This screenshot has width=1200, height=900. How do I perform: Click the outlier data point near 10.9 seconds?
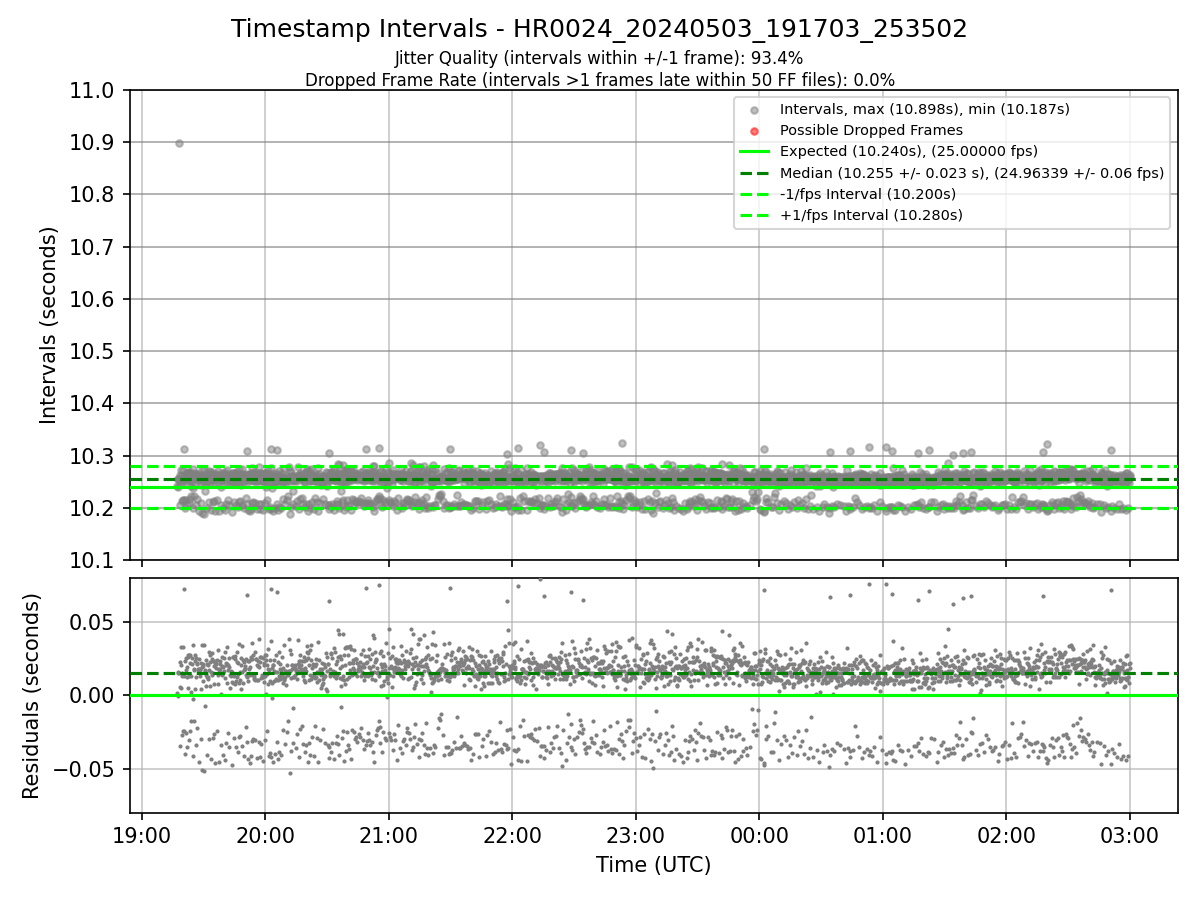tap(179, 143)
